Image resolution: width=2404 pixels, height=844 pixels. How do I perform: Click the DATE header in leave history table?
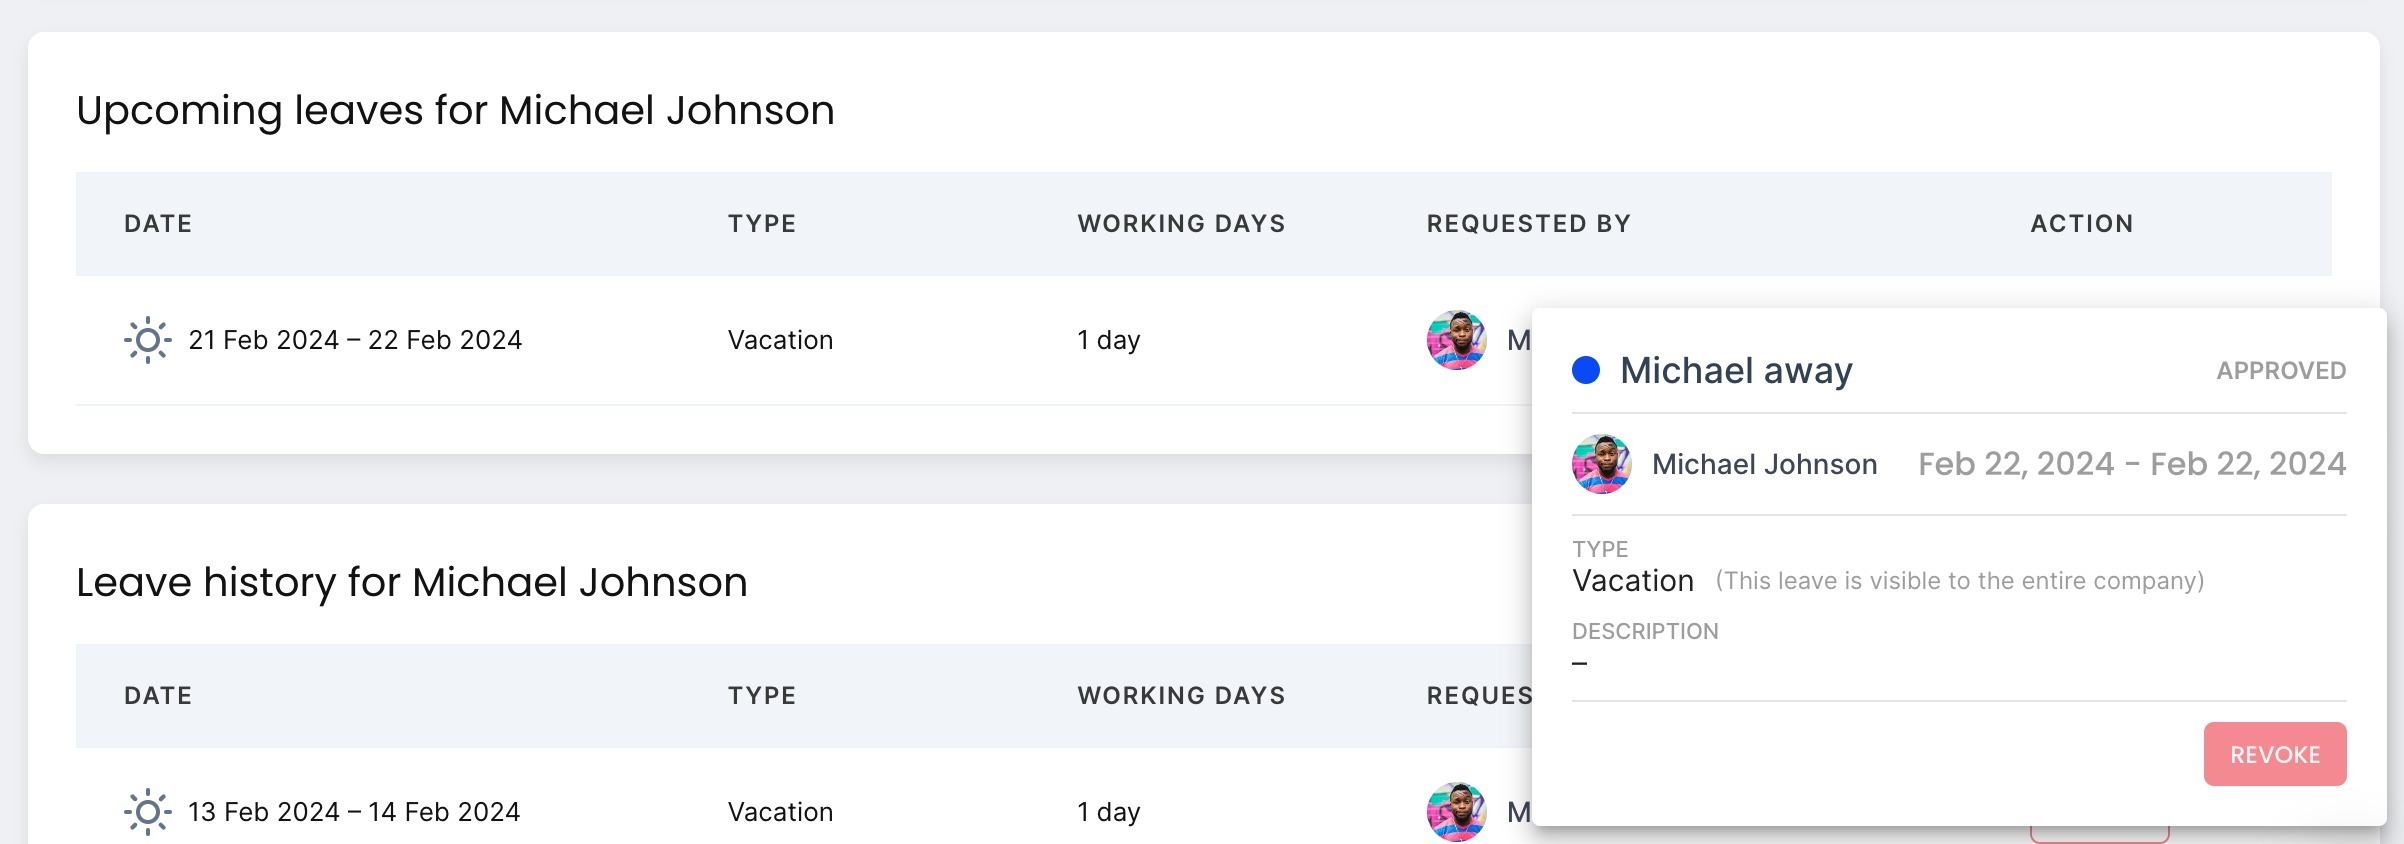(158, 696)
